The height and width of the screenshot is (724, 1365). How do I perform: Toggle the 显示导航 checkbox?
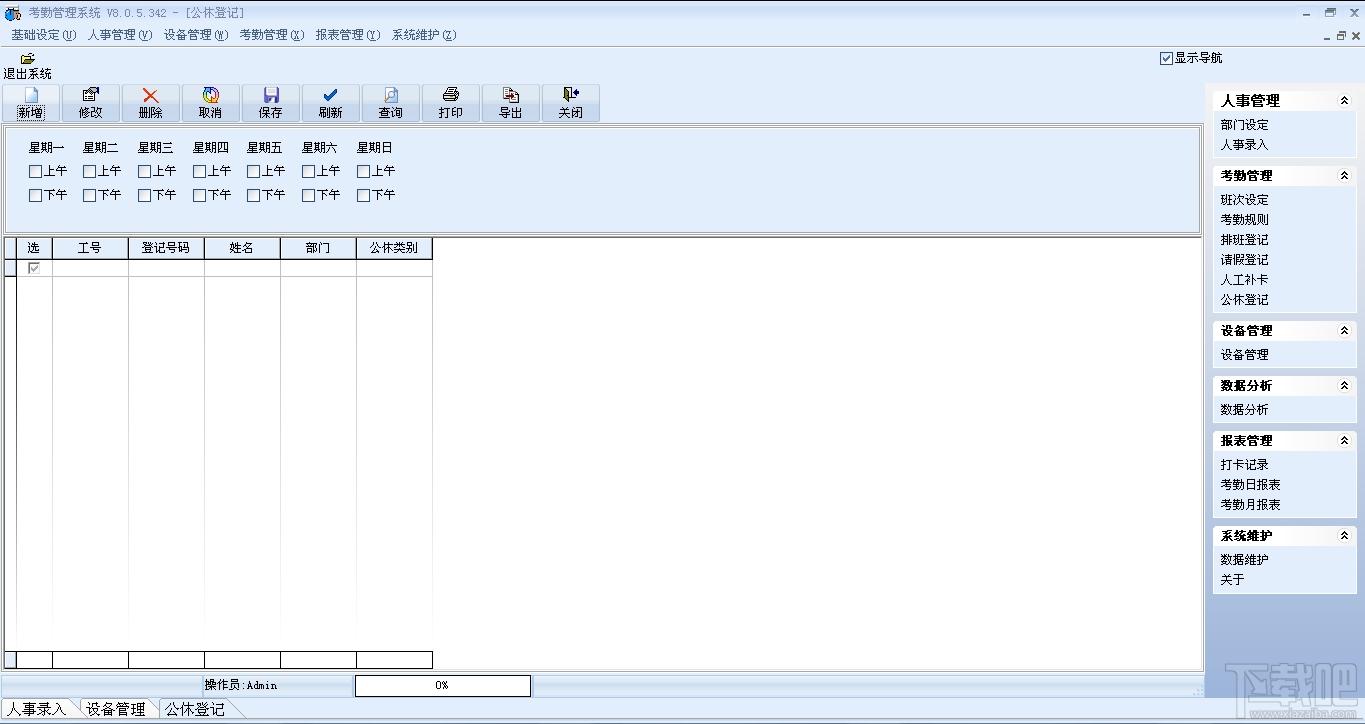point(1166,58)
